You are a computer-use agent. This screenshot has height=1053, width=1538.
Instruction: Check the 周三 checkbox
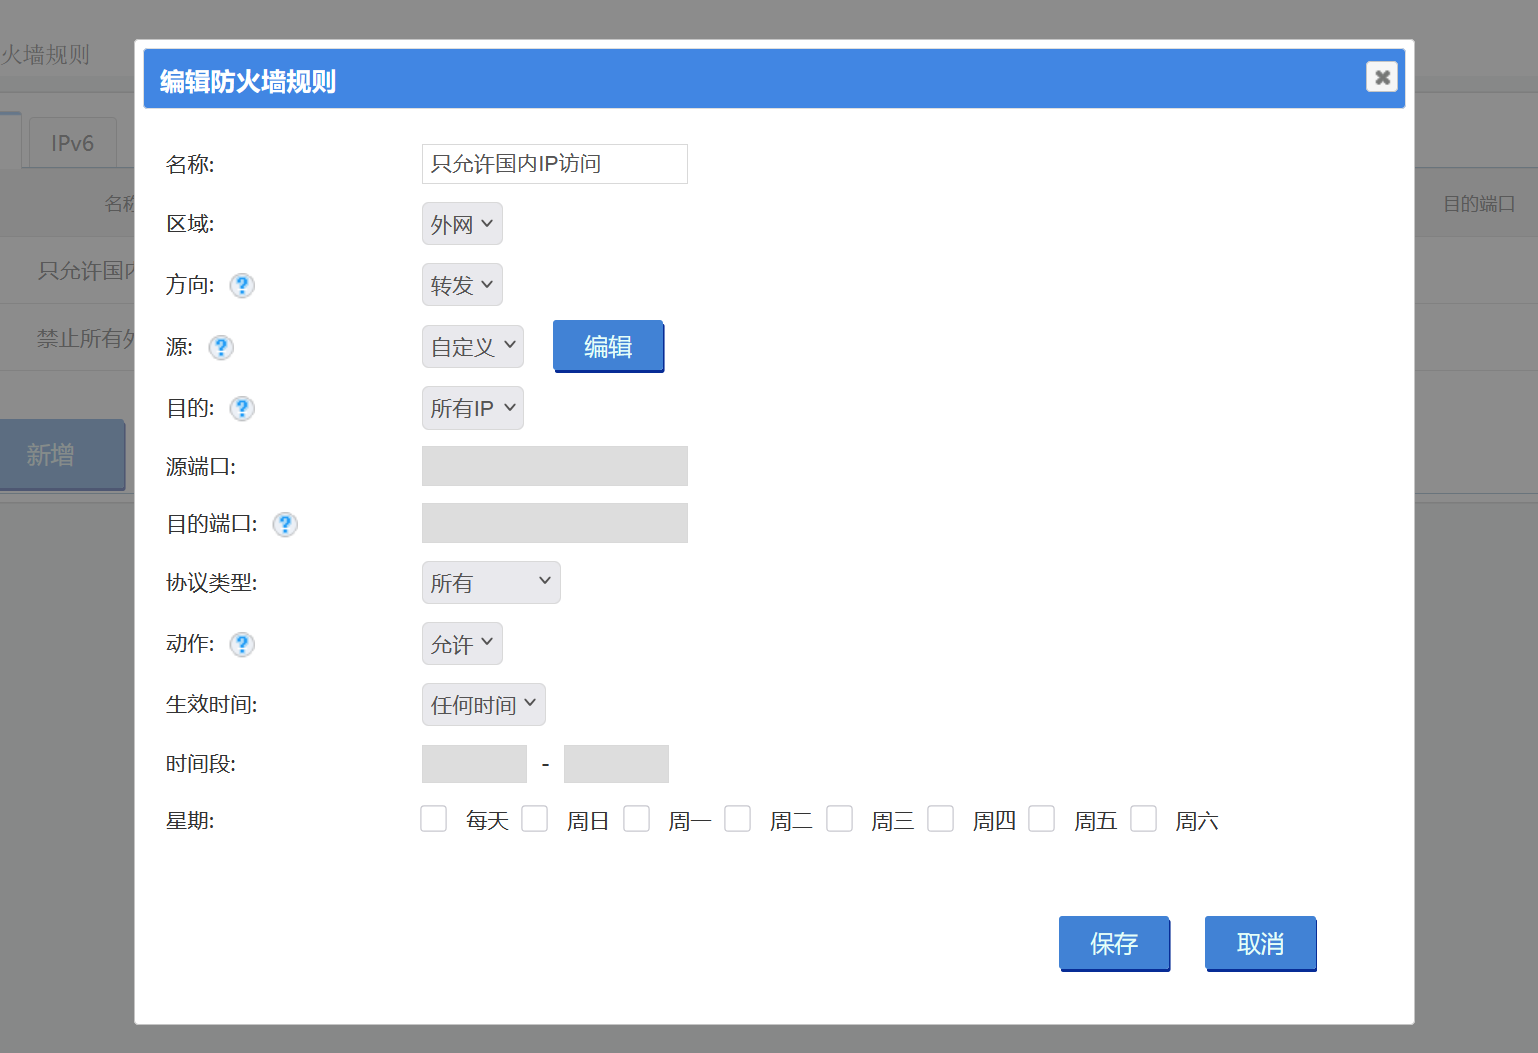[840, 820]
